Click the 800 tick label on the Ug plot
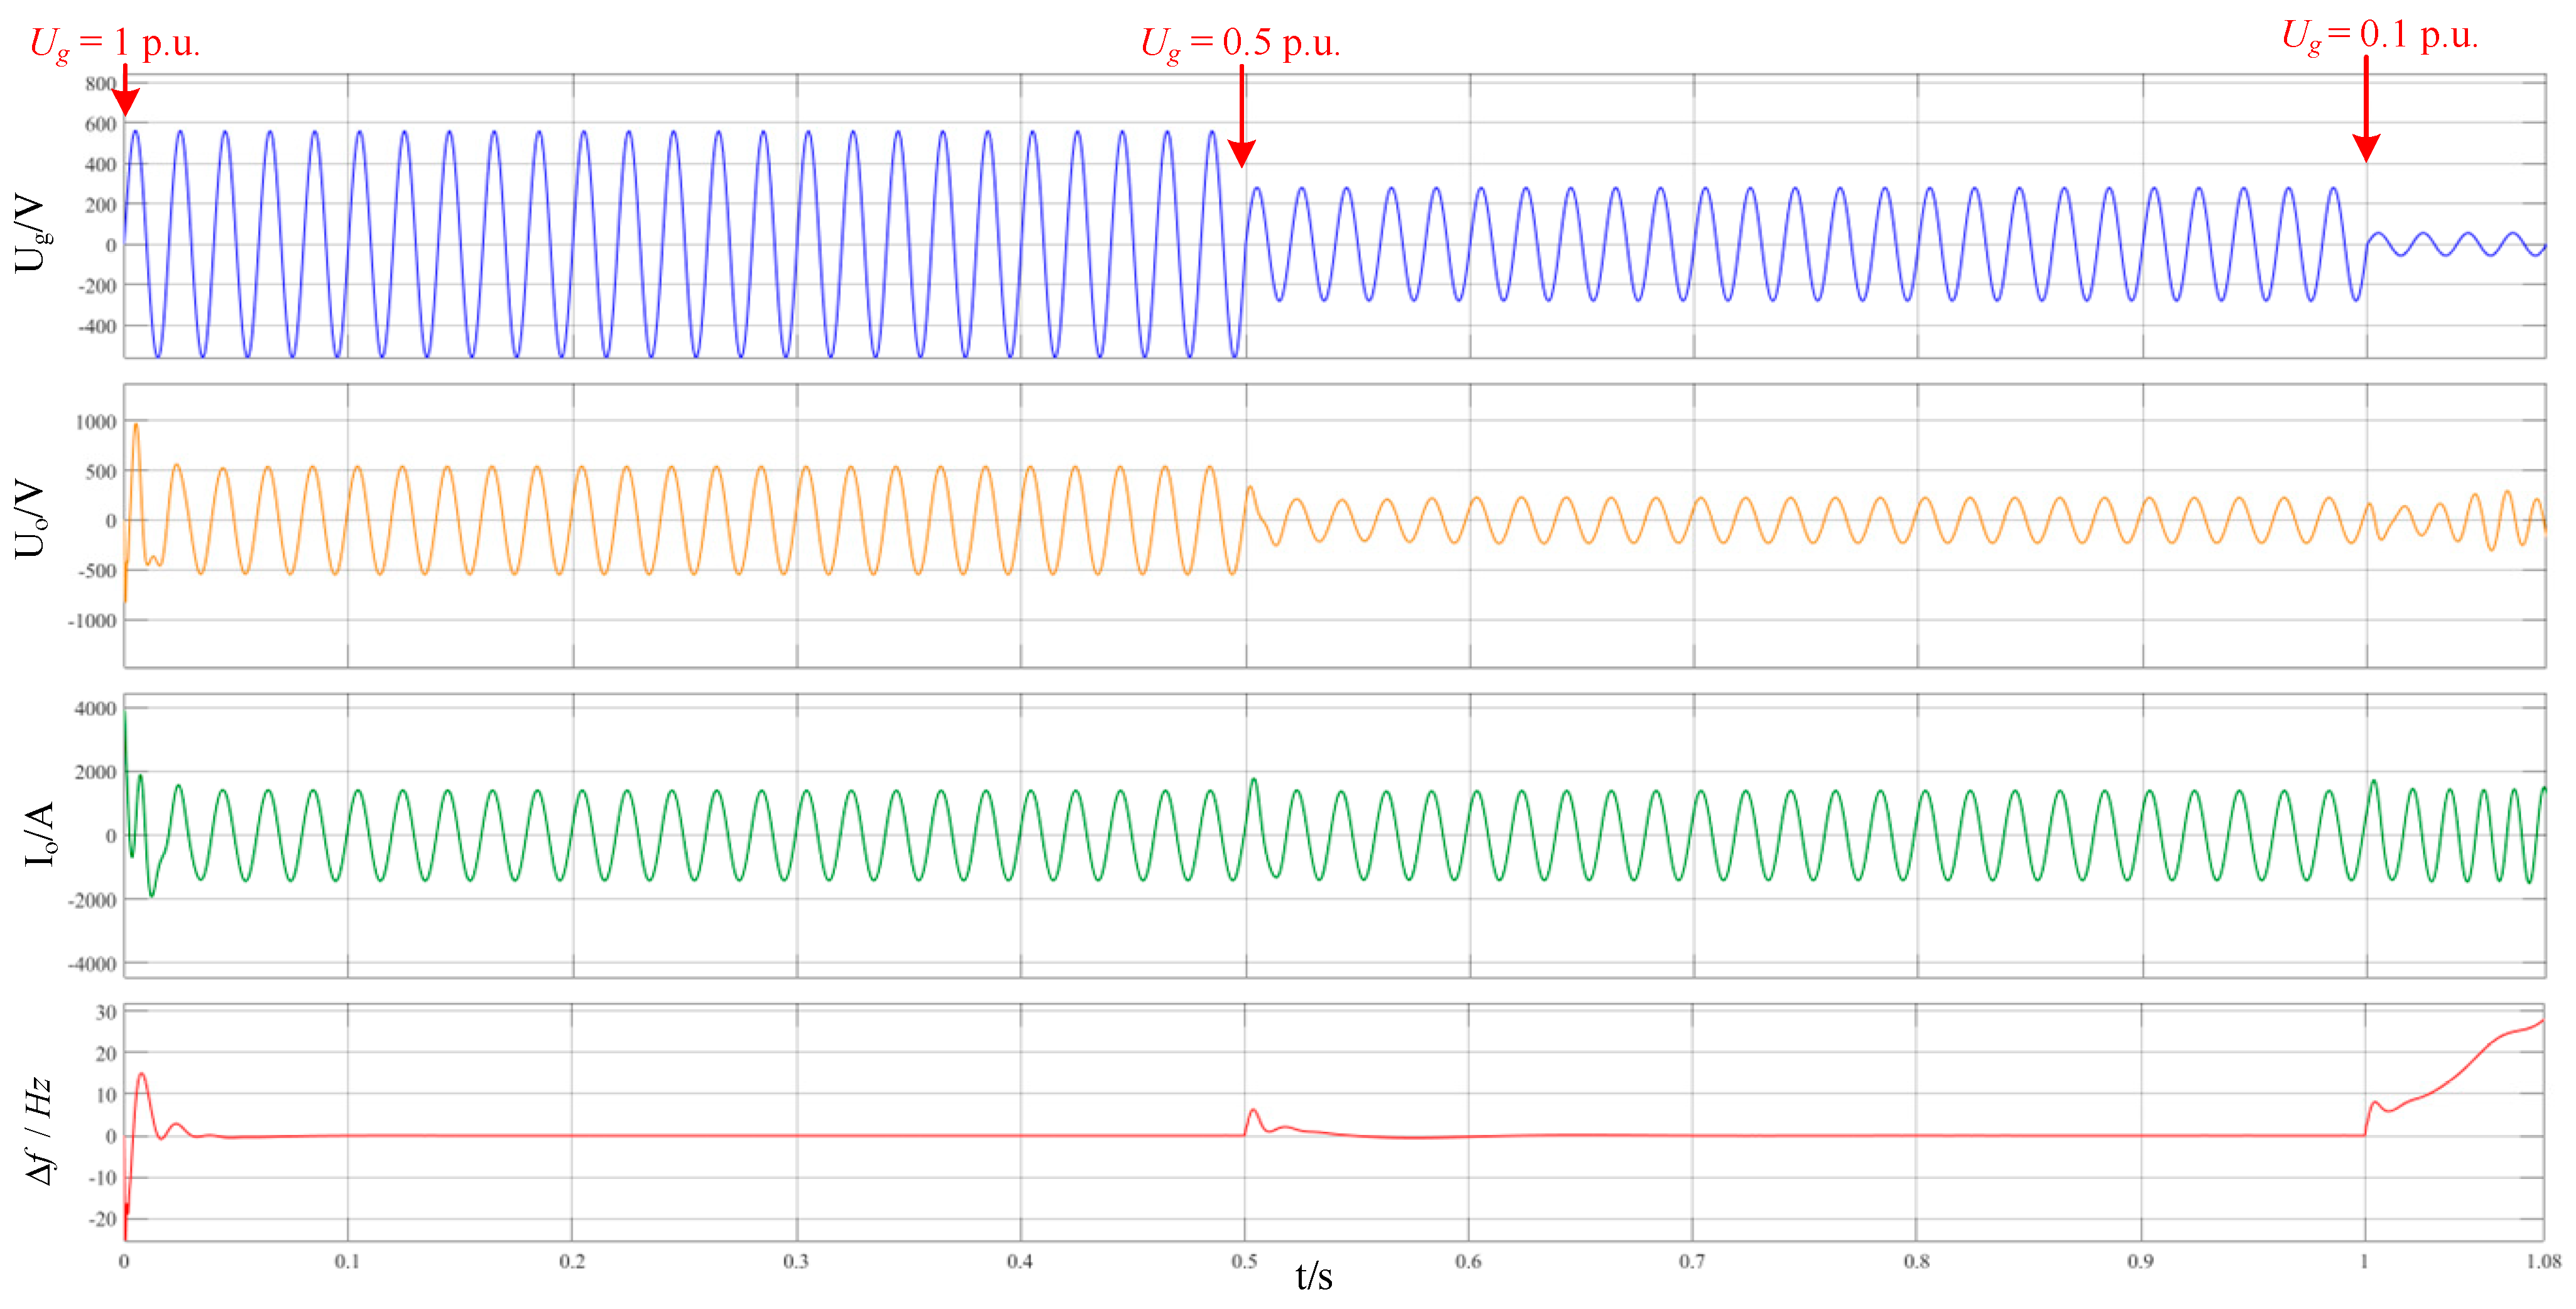Screen dimensions: 2576x1309 (x=100, y=84)
